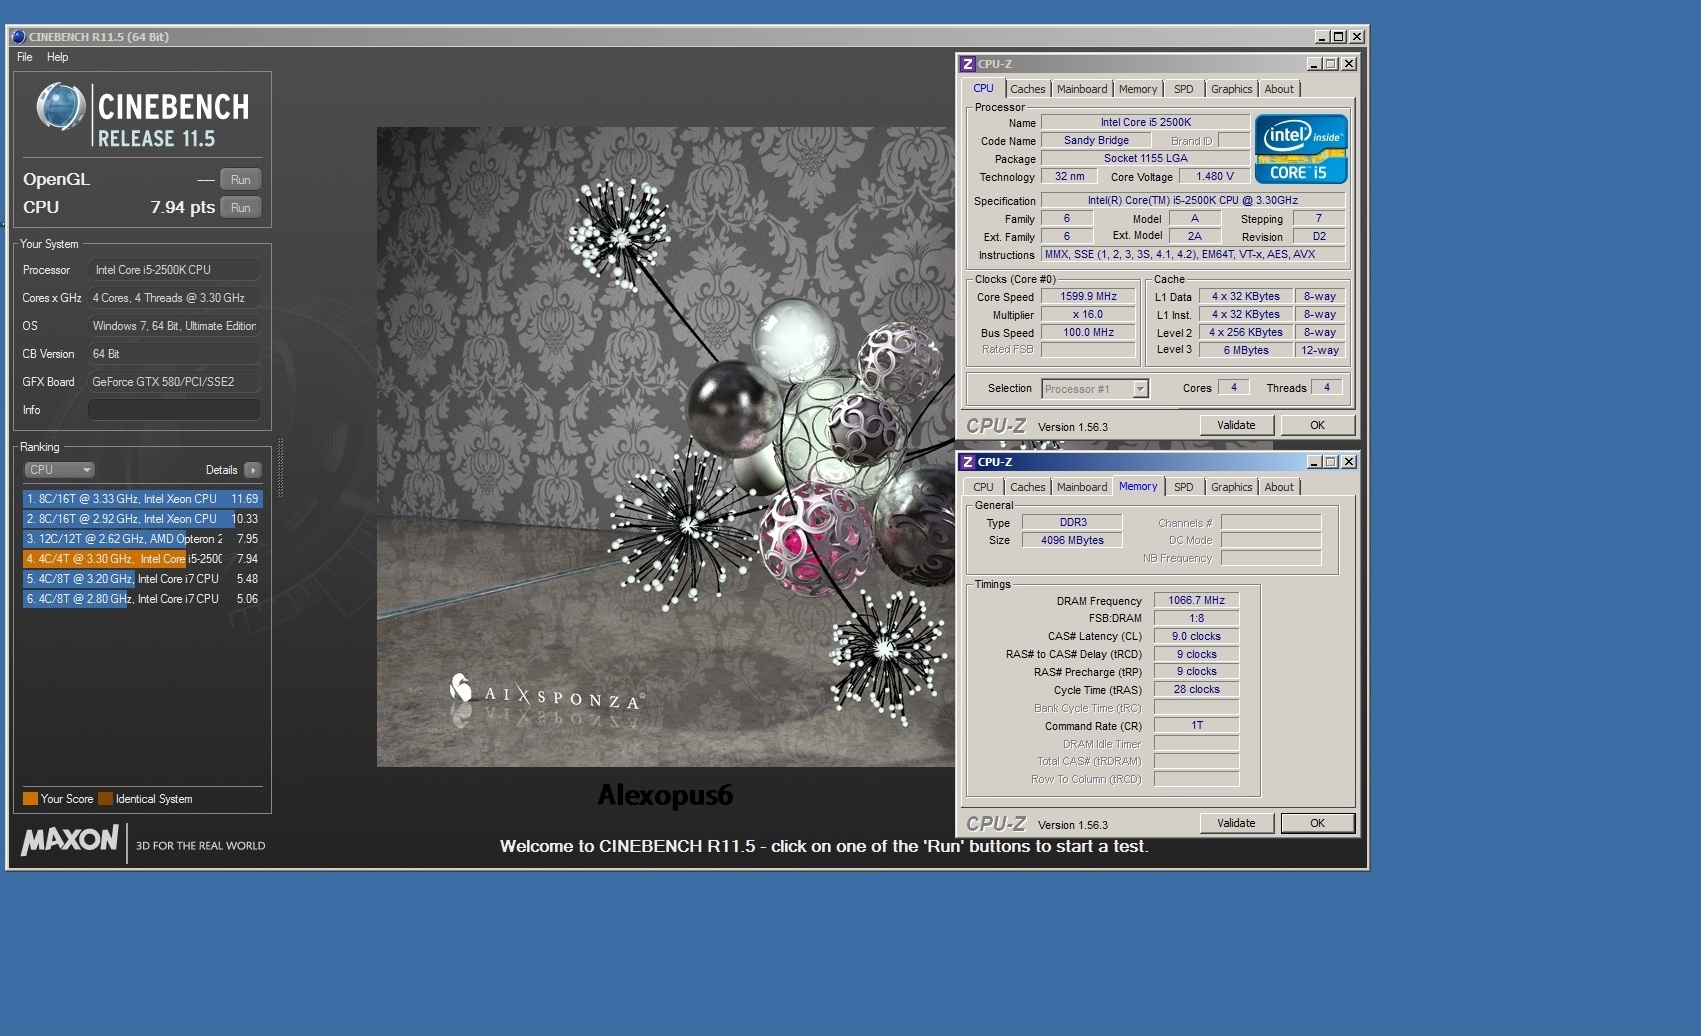Click the Core Speed value 1599.9 MHz

[x=1088, y=296]
